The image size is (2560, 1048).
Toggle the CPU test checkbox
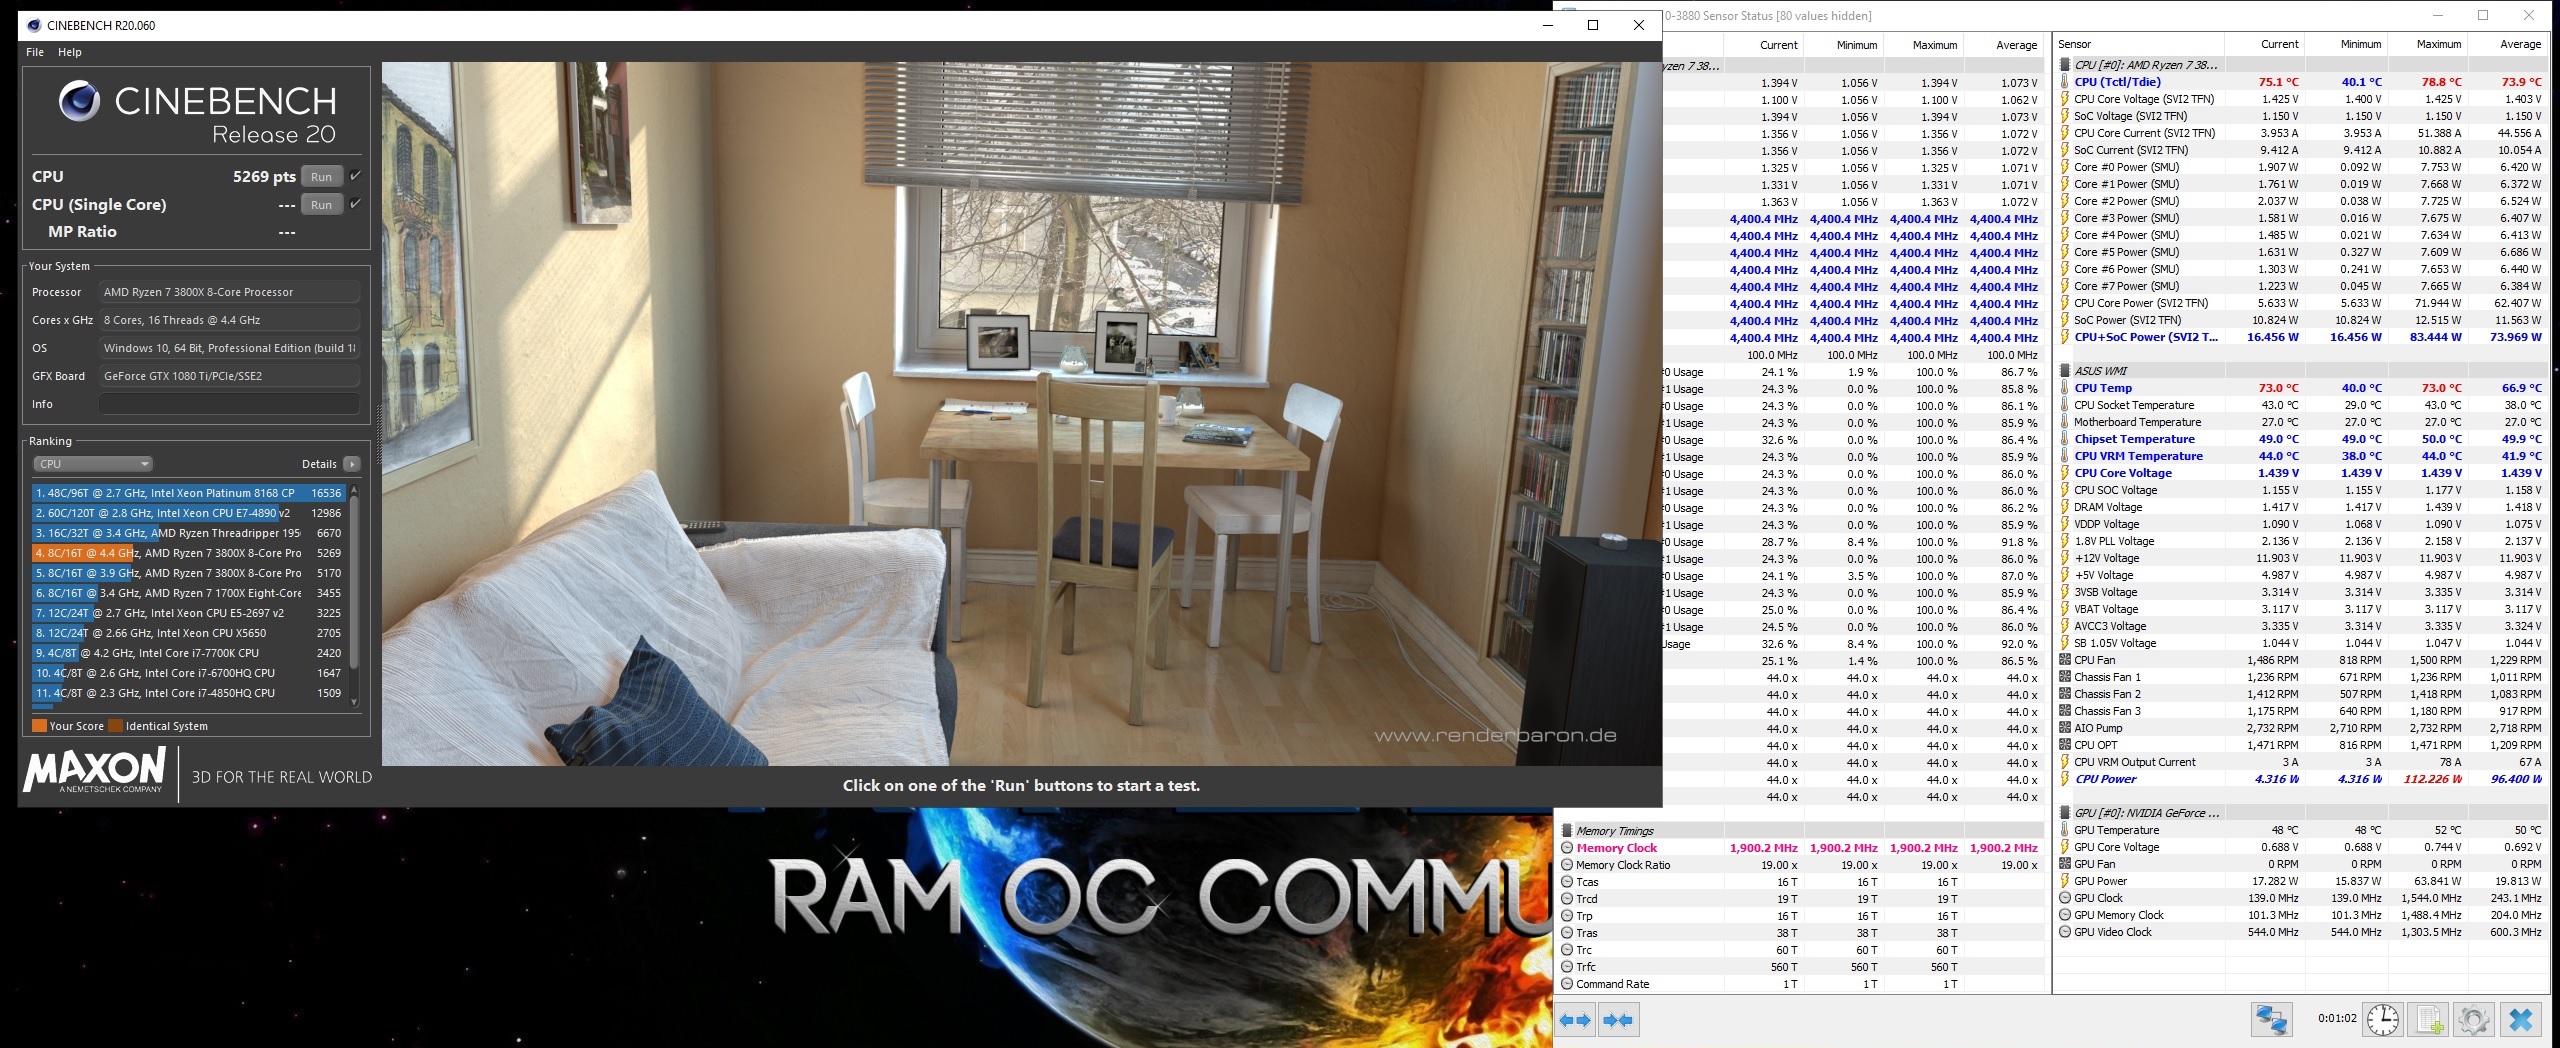(355, 176)
